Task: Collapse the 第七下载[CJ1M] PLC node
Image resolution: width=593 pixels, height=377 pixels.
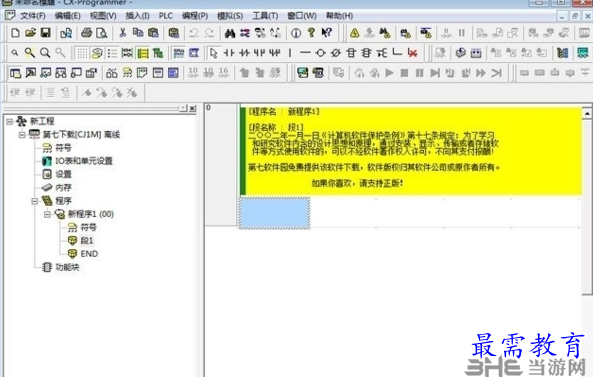Action: coord(22,135)
